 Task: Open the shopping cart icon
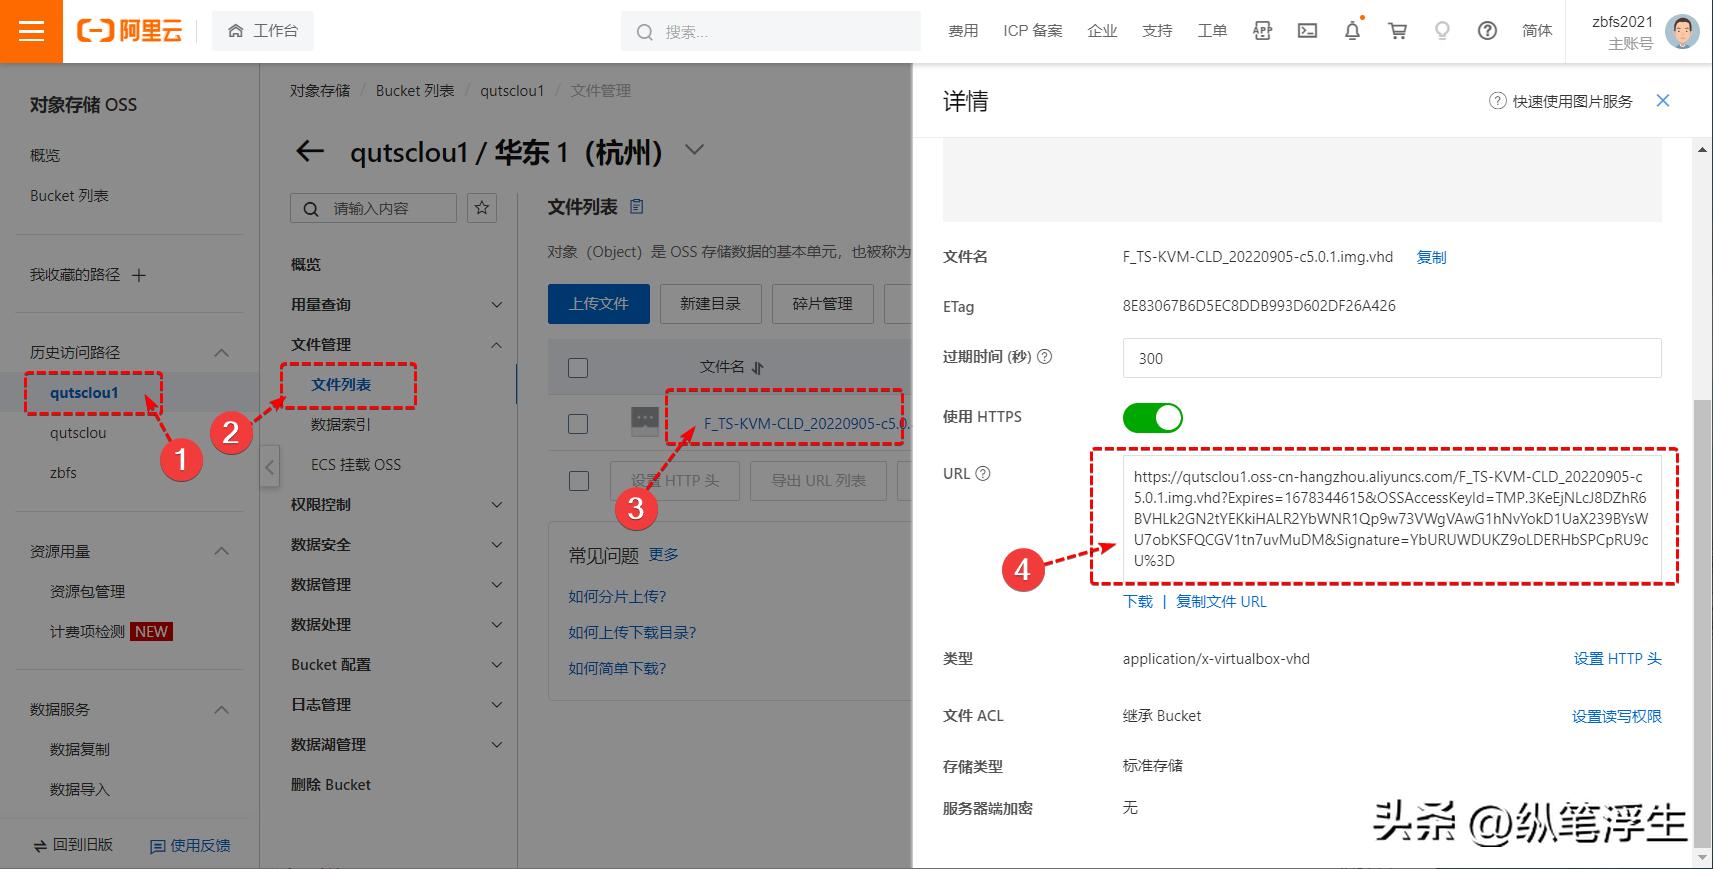(1397, 31)
